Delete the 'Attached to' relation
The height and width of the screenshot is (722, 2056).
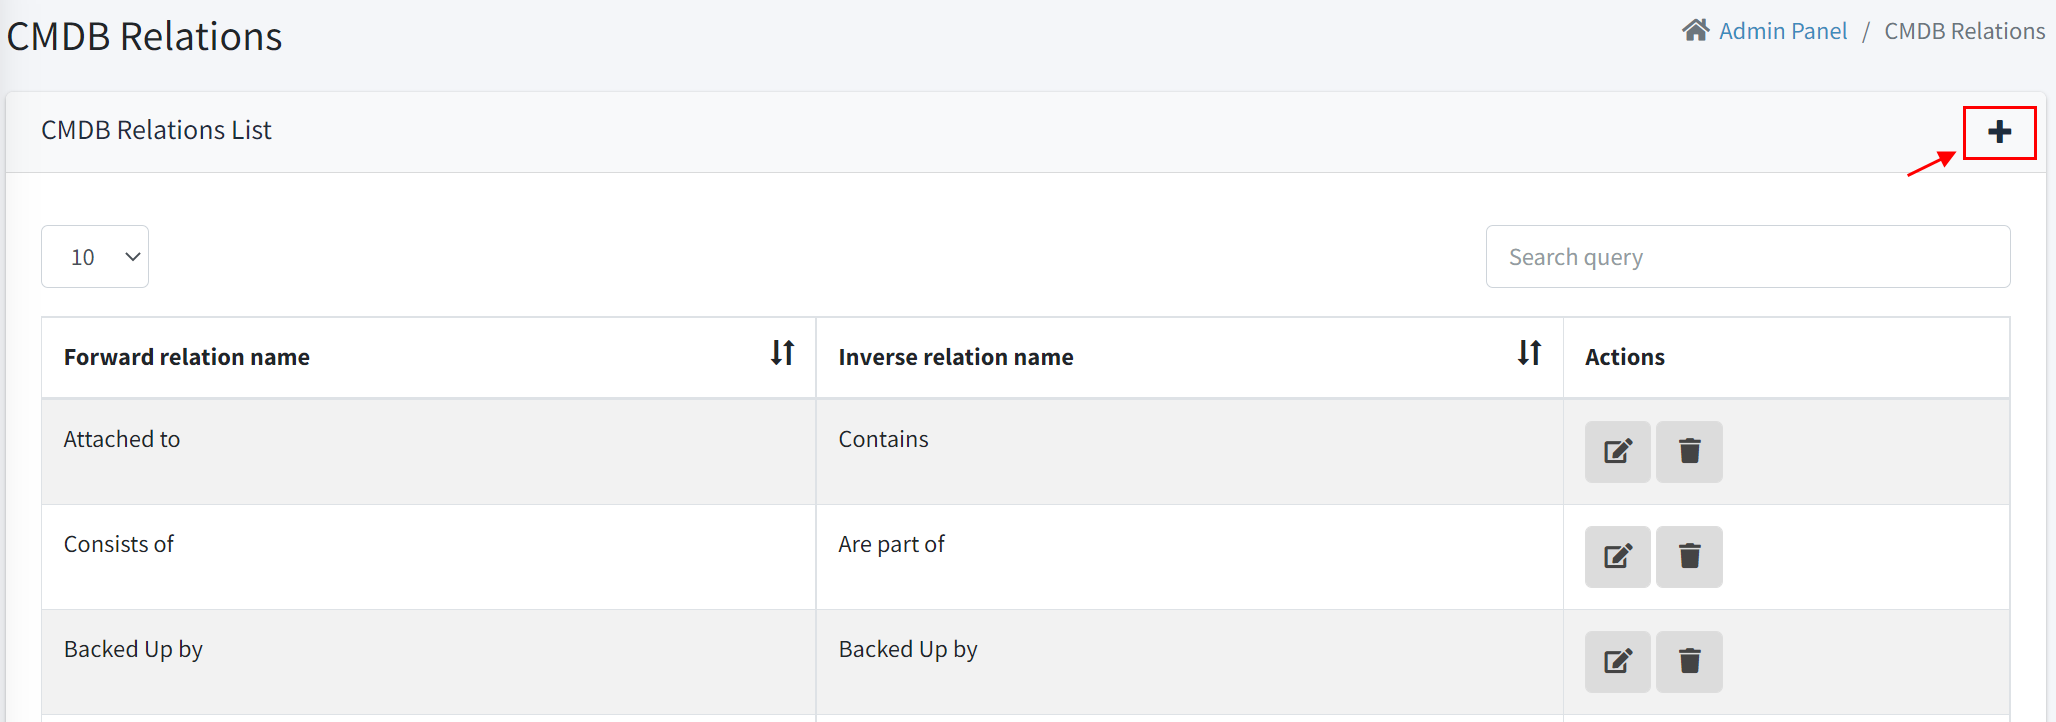click(x=1689, y=452)
